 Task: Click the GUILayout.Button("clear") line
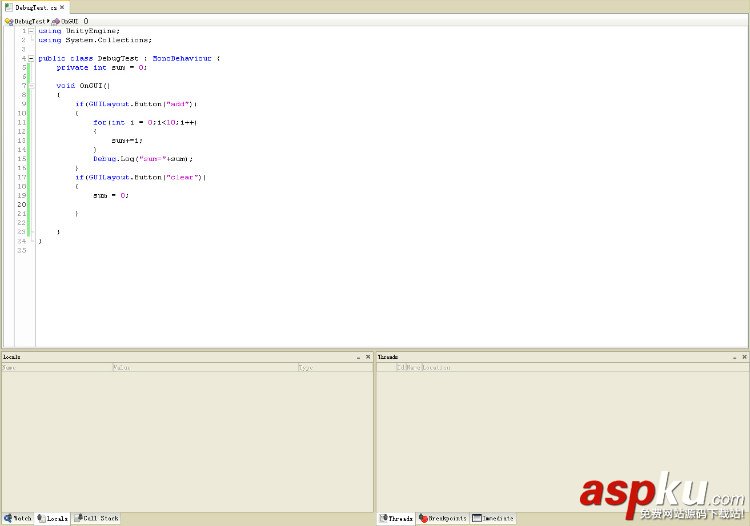[141, 177]
